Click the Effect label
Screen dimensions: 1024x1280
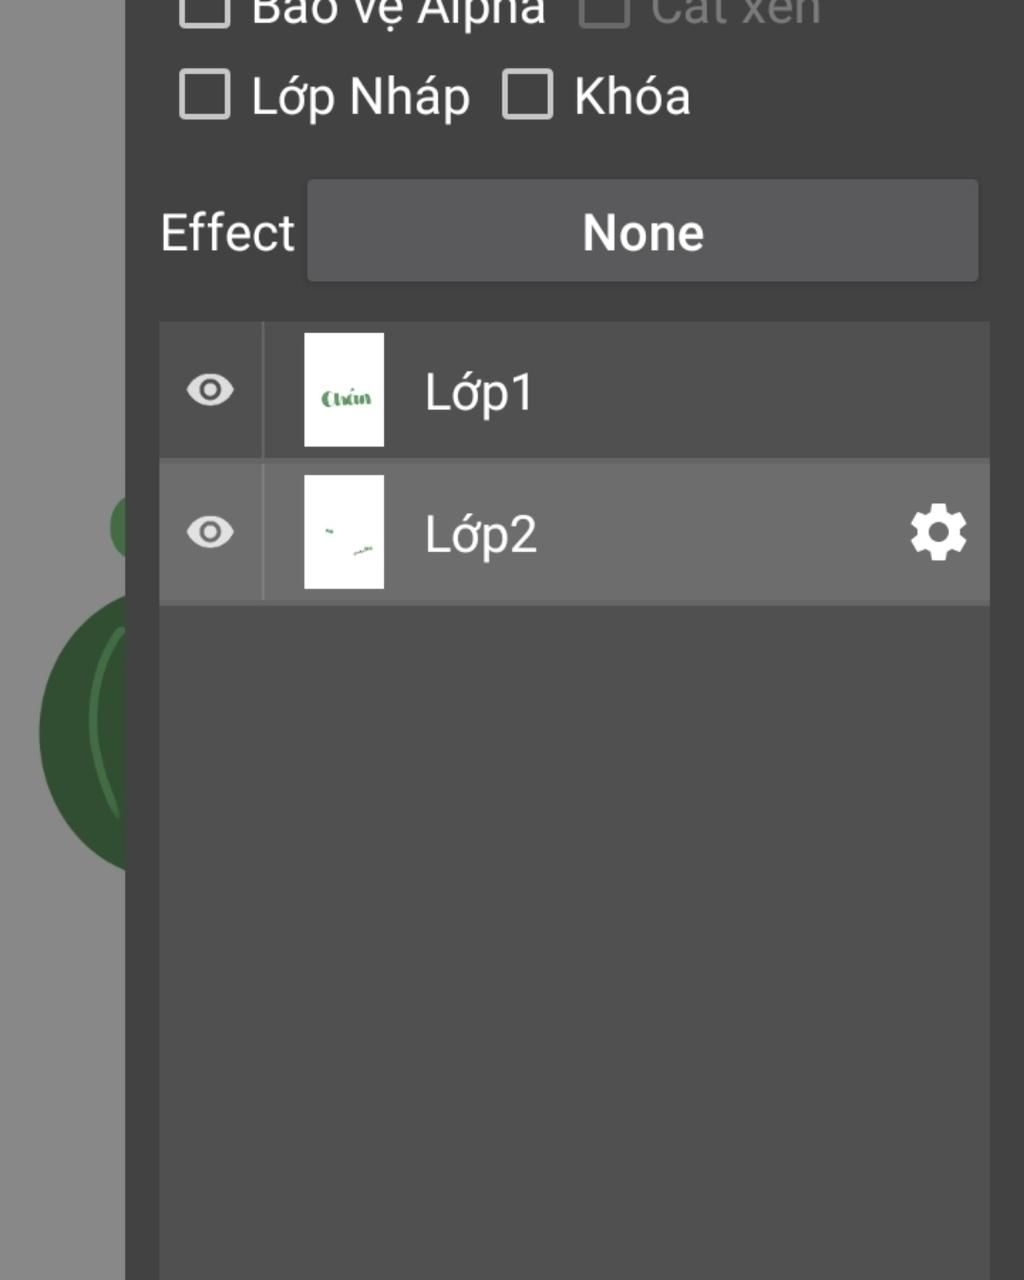(228, 233)
